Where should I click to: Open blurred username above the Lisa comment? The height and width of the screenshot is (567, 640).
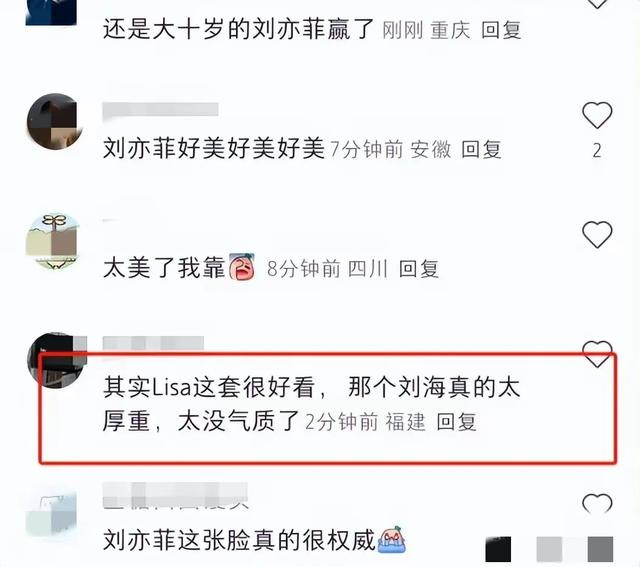coord(153,343)
